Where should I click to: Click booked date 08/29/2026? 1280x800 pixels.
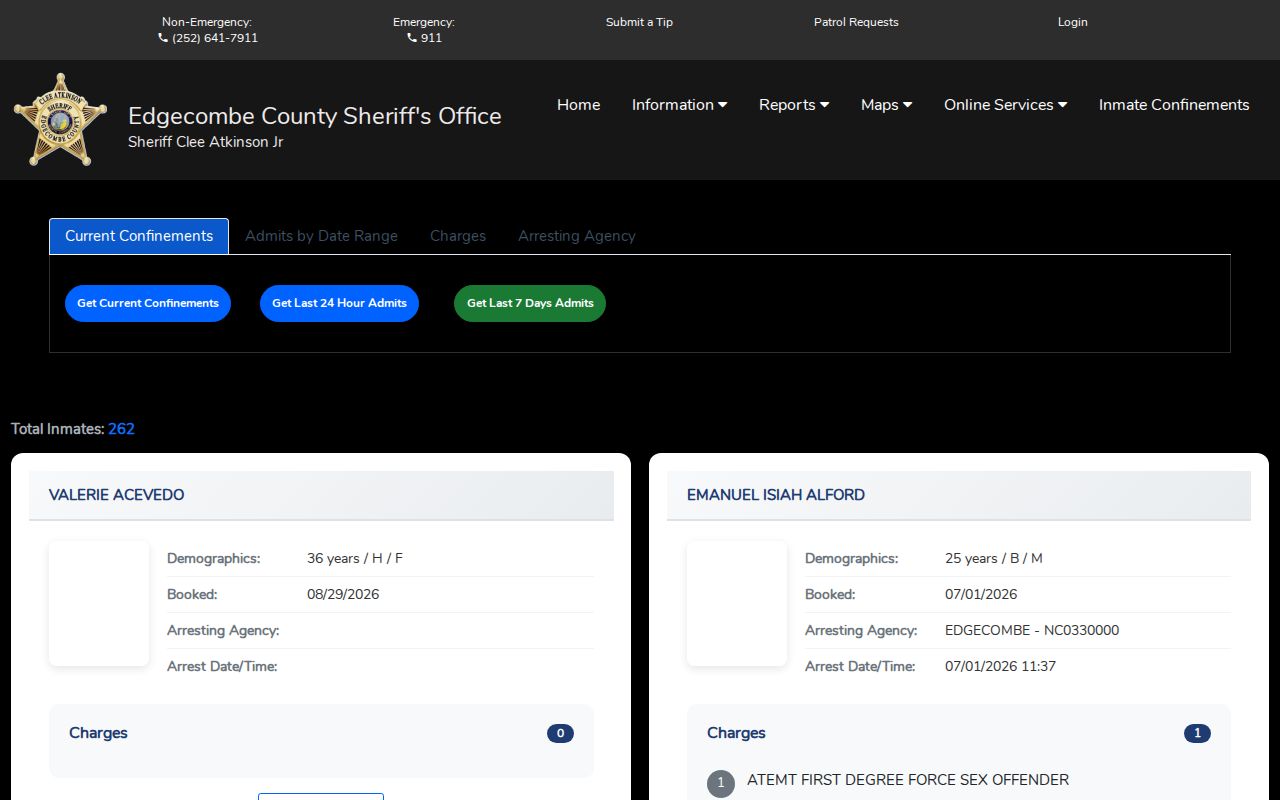click(343, 594)
